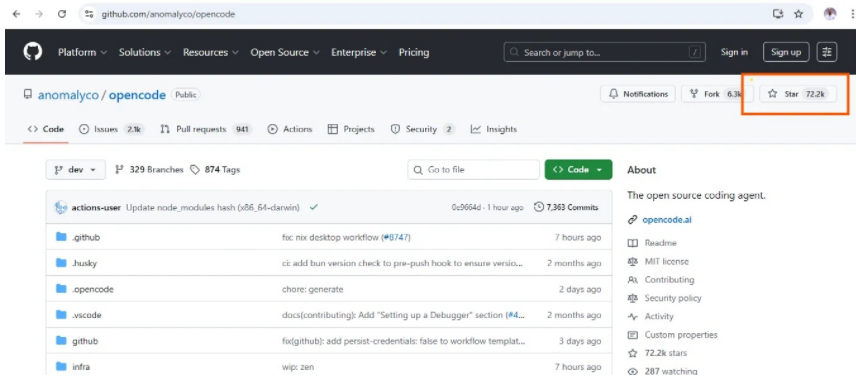This screenshot has height=389, width=856.
Task: Click the repository icon before anomalyco
Action: pyautogui.click(x=27, y=94)
